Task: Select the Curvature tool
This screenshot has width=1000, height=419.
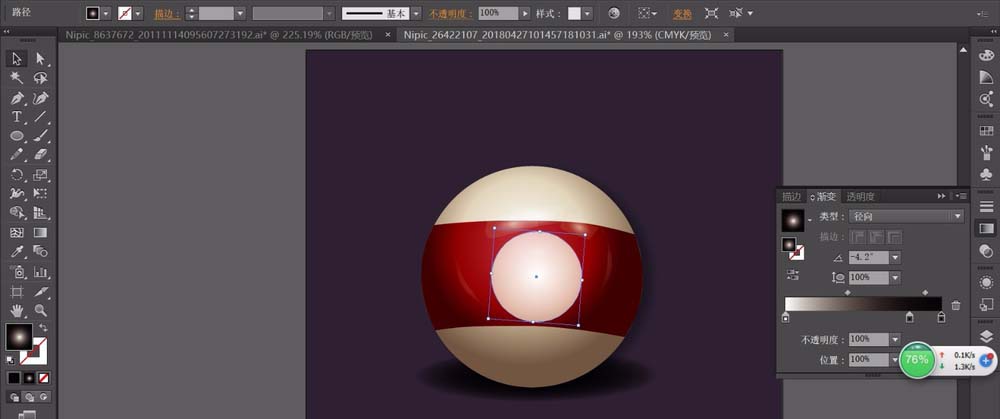Action: tap(41, 98)
